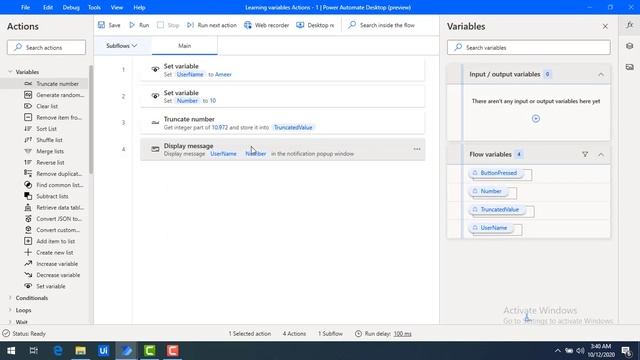
Task: Expand the Loops group
Action: pos(10,310)
